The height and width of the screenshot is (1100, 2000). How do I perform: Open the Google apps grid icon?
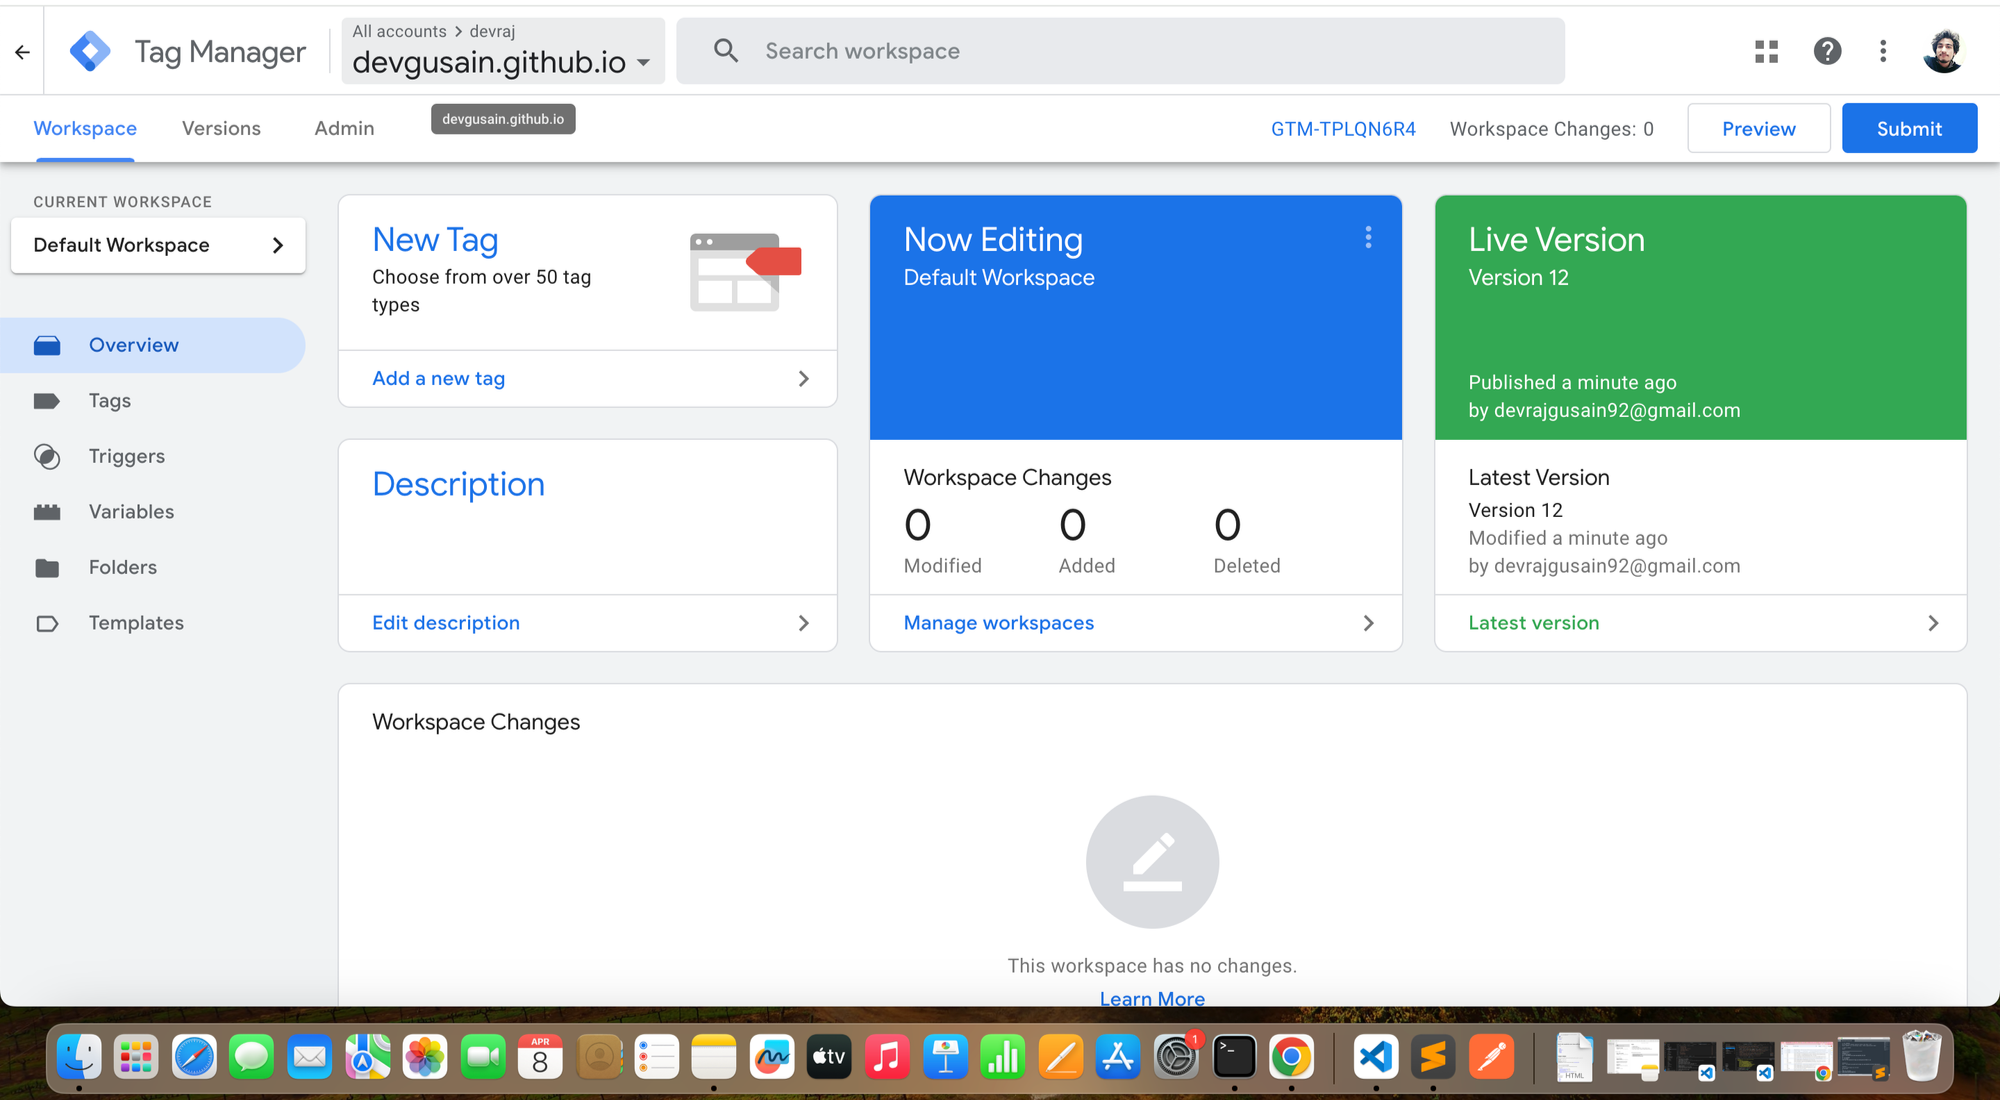pyautogui.click(x=1766, y=51)
